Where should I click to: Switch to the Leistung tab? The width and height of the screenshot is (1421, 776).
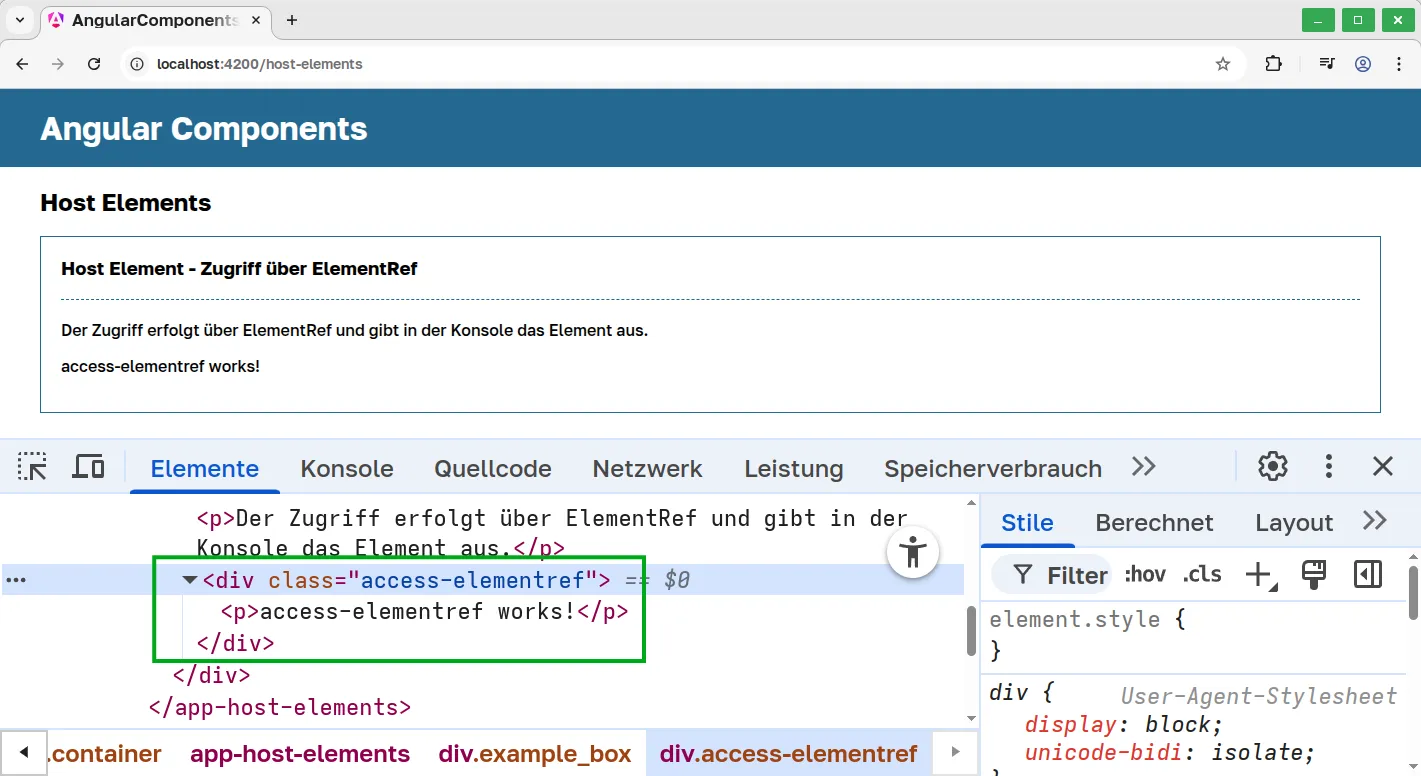point(794,469)
